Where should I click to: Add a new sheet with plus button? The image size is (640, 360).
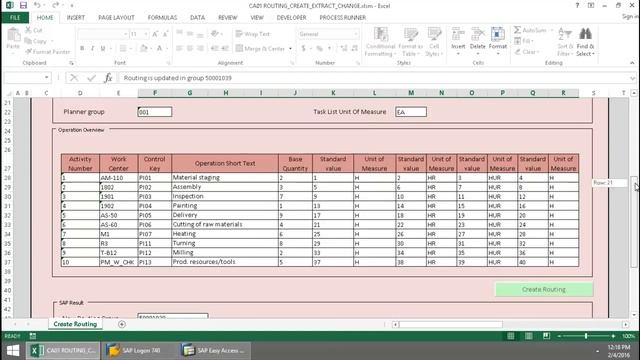[x=122, y=324]
